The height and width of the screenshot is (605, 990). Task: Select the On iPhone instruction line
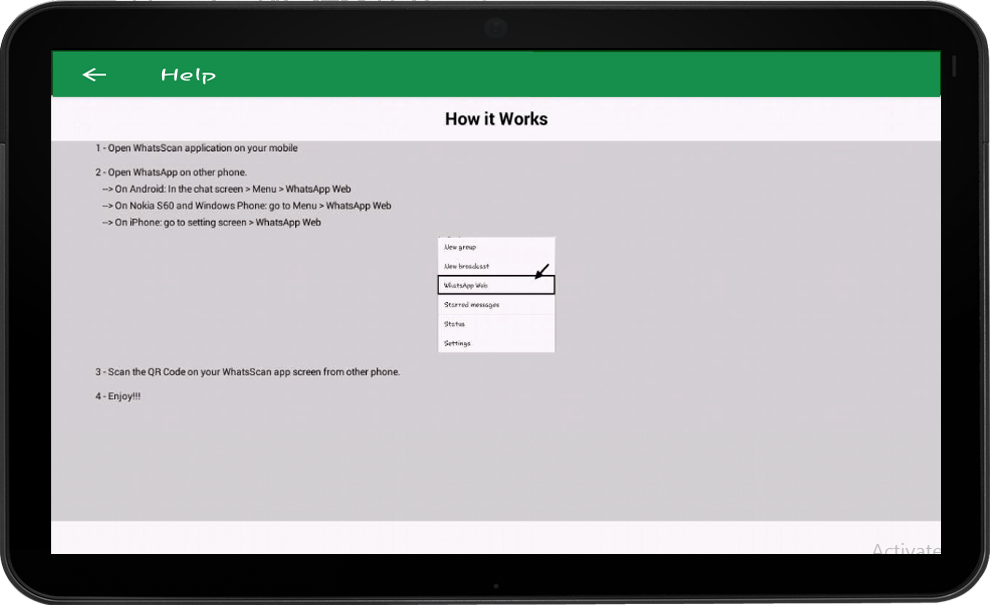[x=212, y=222]
